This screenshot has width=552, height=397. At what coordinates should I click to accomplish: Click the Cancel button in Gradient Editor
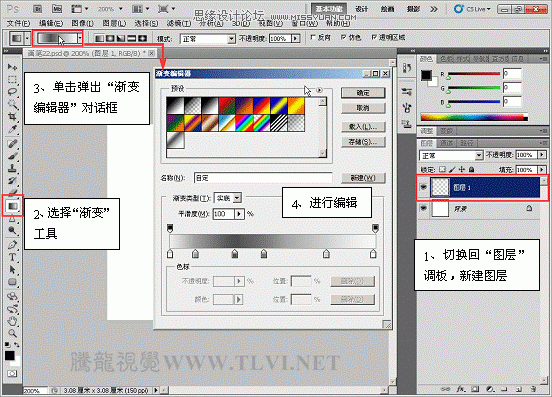pos(363,108)
